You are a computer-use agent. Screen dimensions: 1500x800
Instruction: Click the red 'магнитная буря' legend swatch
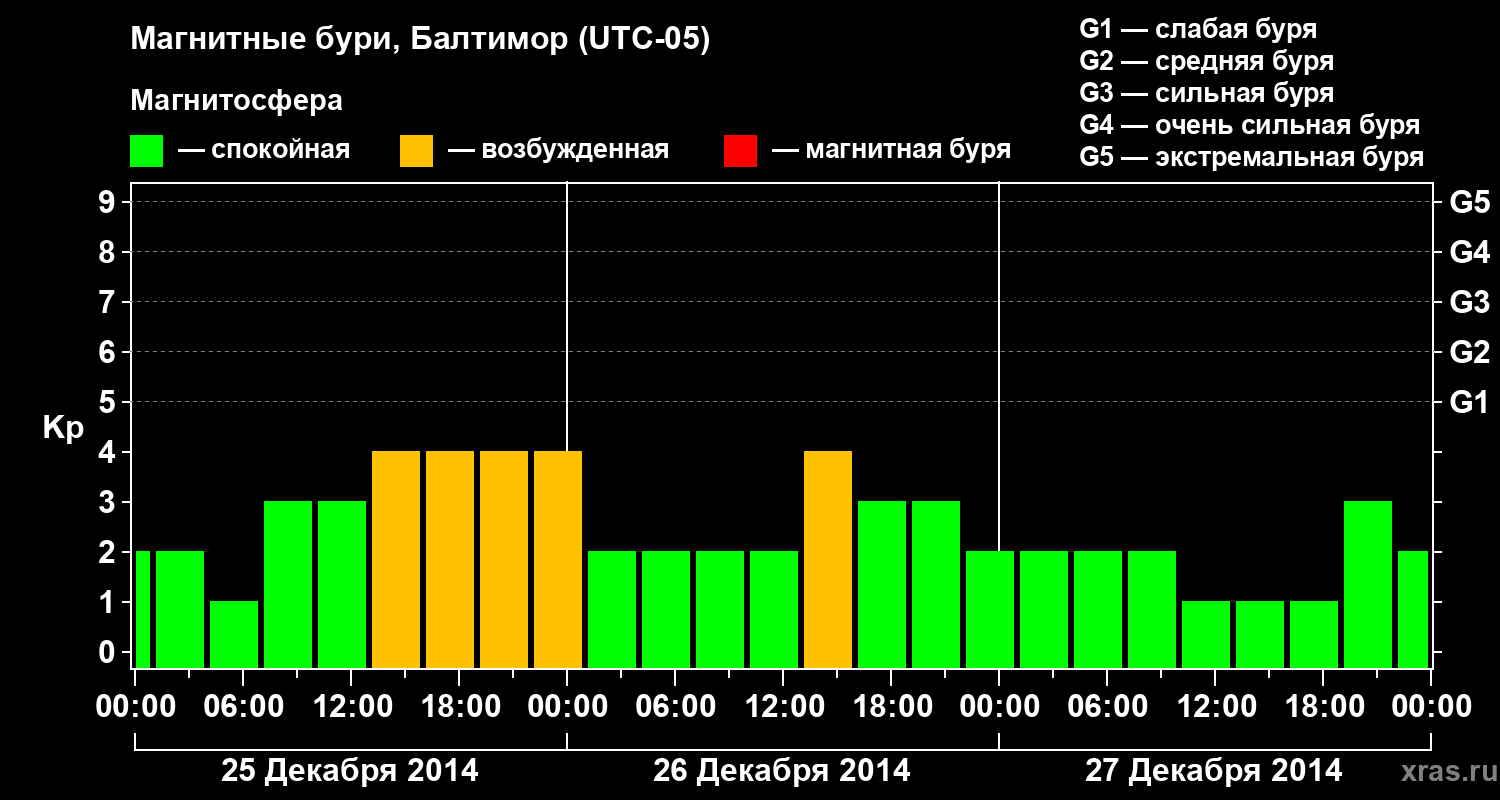740,151
